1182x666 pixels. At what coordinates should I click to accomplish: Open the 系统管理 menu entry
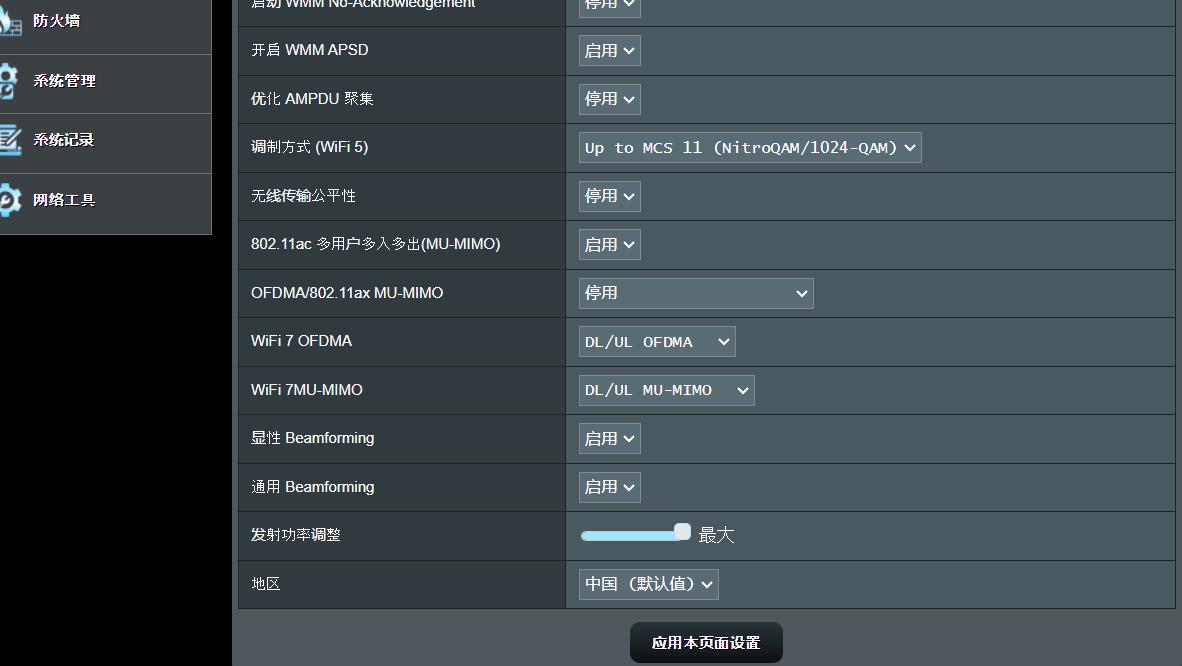point(65,81)
